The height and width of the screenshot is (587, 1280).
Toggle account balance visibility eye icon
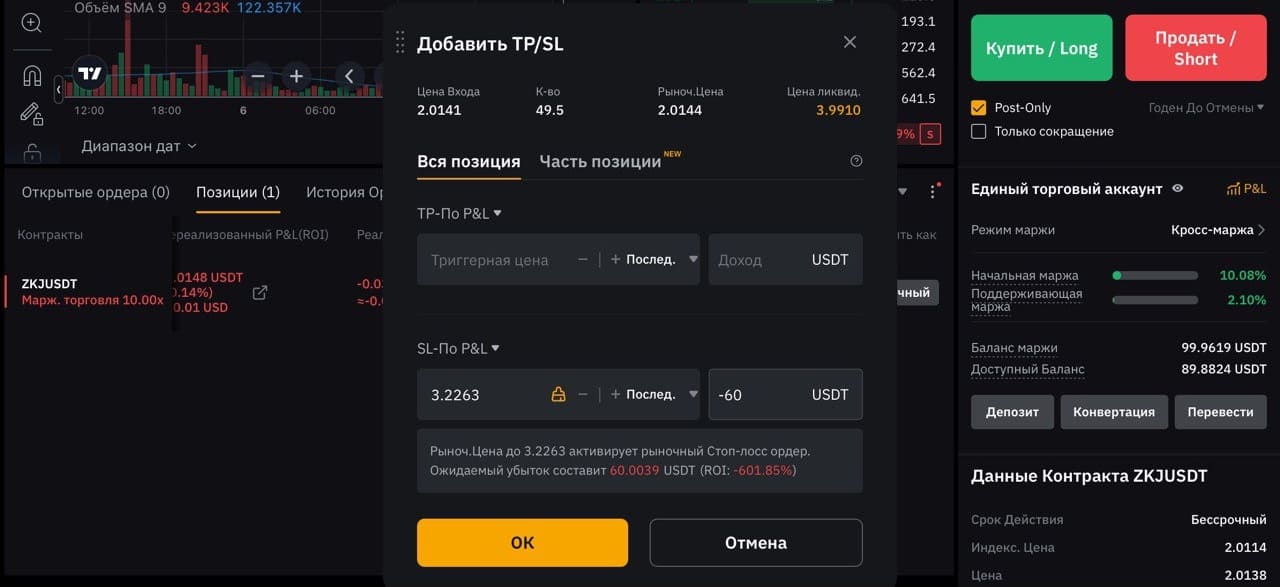1177,188
